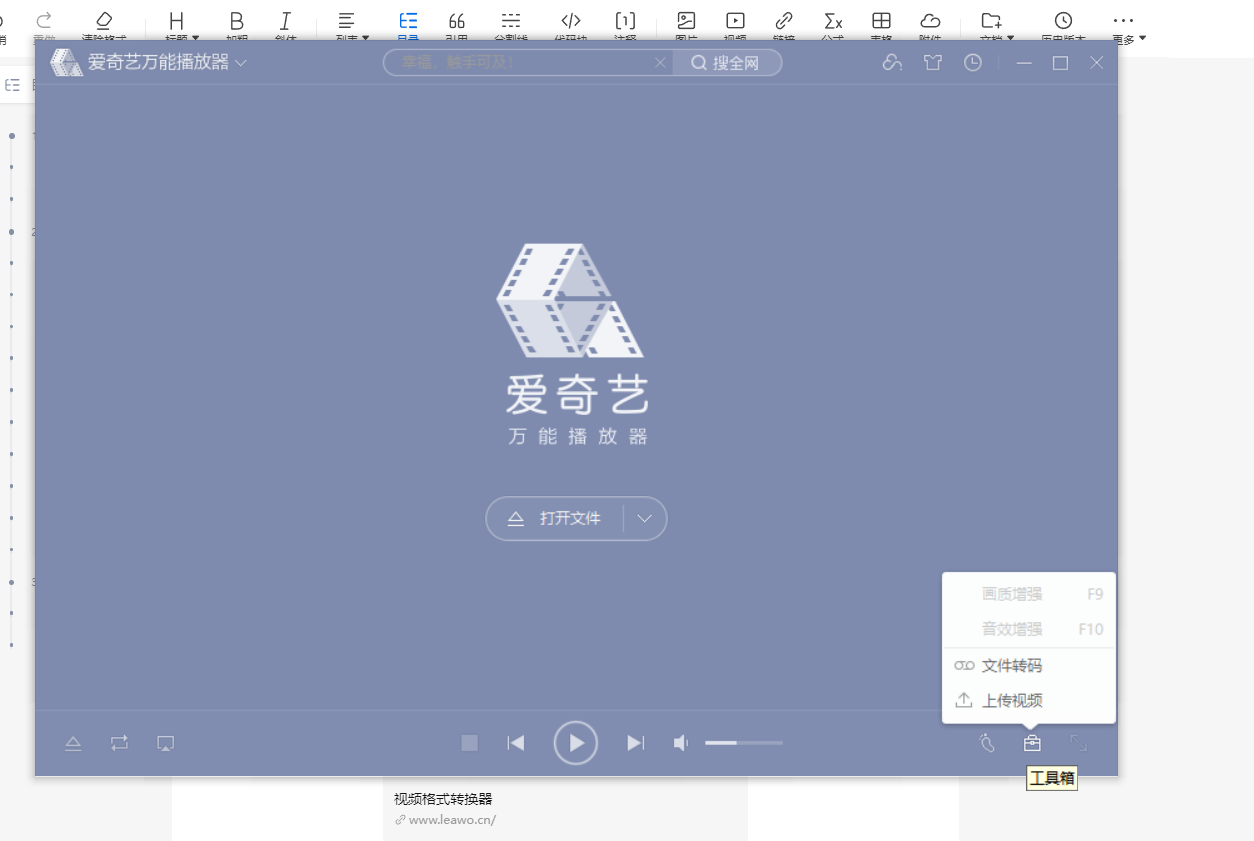1254x841 pixels.
Task: Click the 搜全网 search button
Action: [x=727, y=63]
